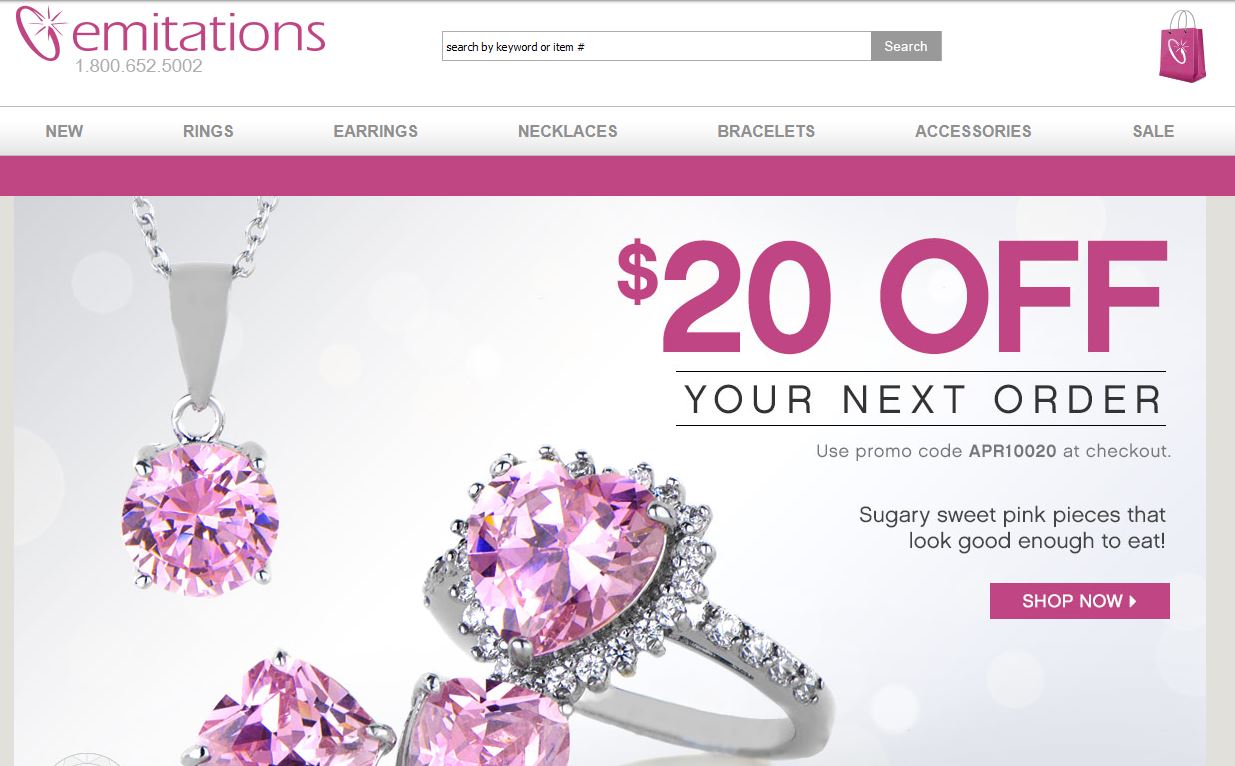Open the pink shopping bag cart icon
This screenshot has width=1235, height=766.
(x=1183, y=46)
